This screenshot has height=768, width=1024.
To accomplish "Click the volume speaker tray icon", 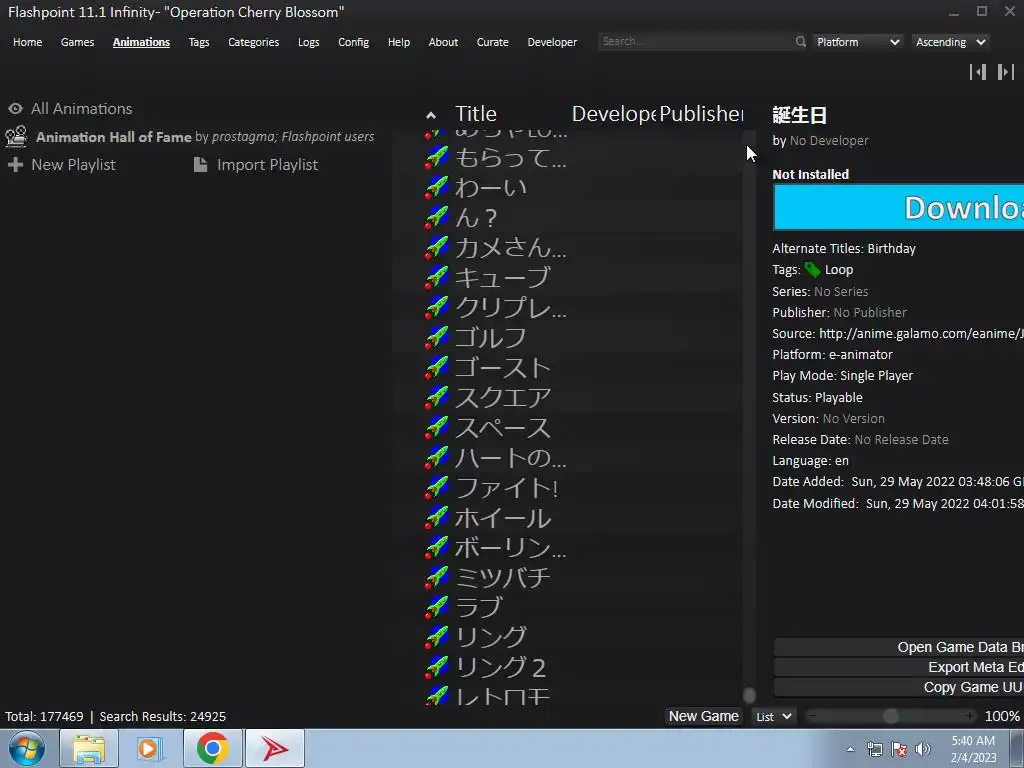I will click(922, 749).
